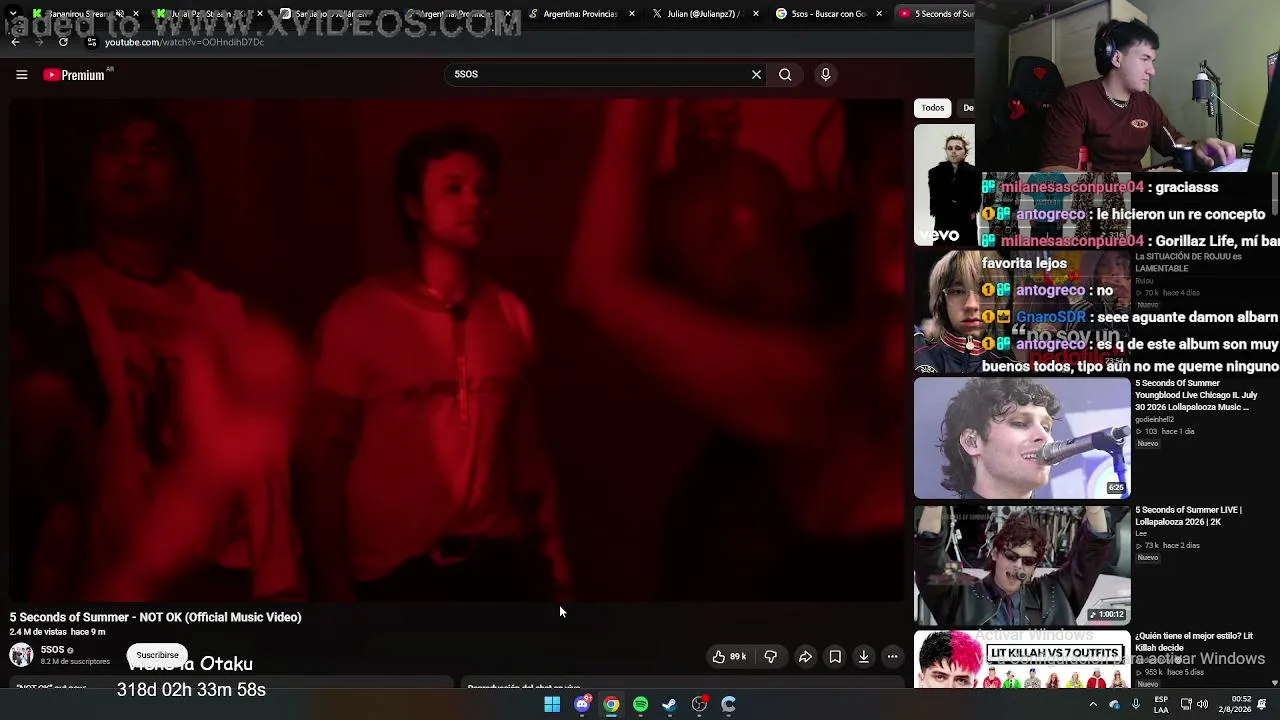Select the Todos filter chip
The width and height of the screenshot is (1280, 720).
pyautogui.click(x=933, y=108)
